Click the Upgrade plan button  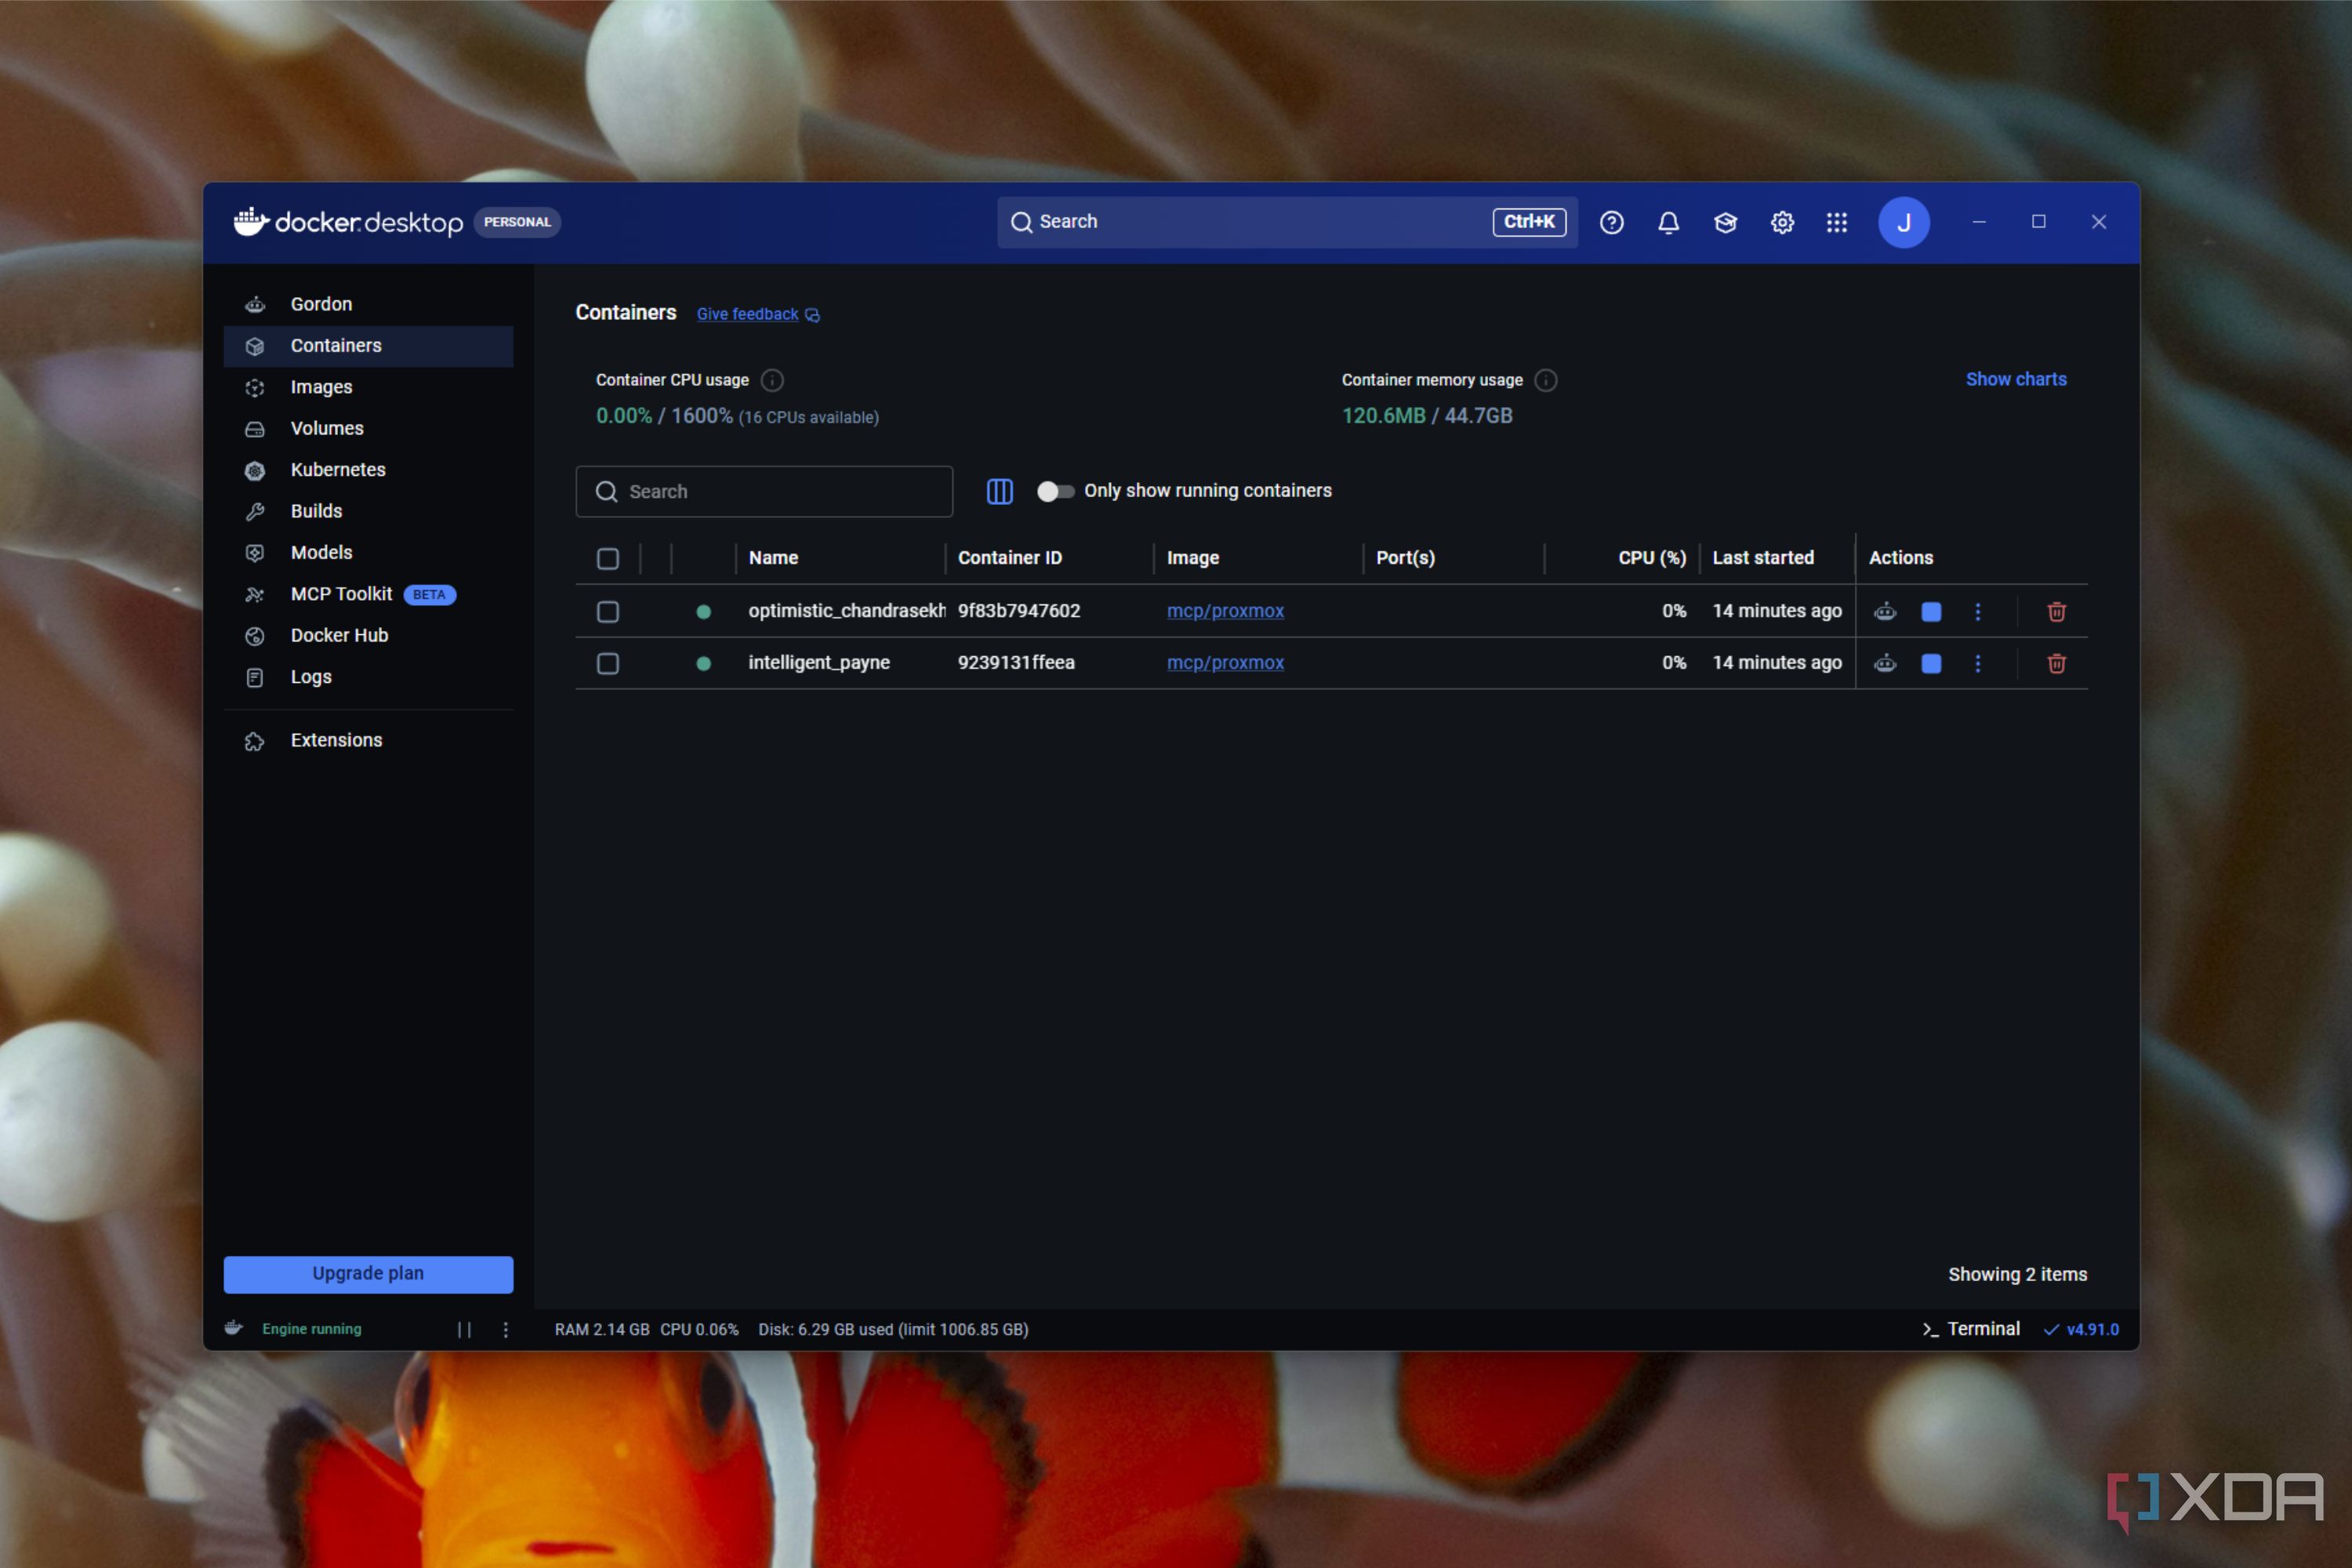click(x=368, y=1273)
